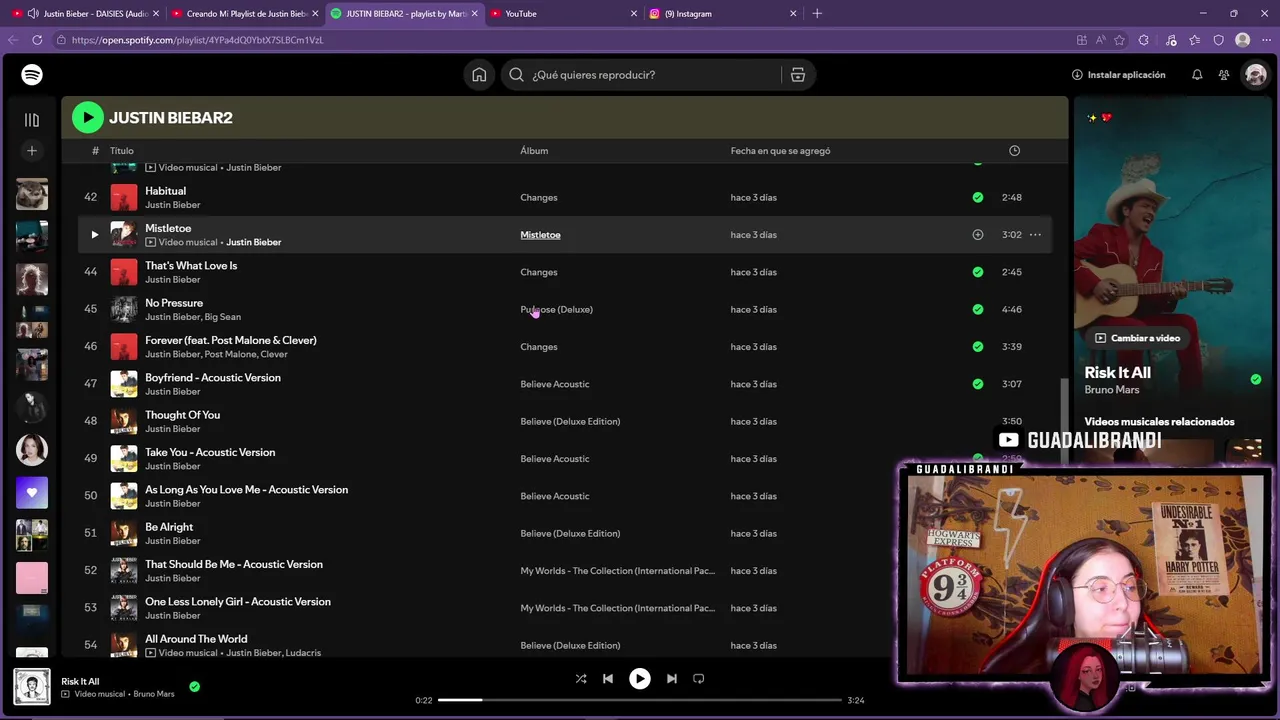The image size is (1280, 720).
Task: Go to Spotify home icon
Action: pyautogui.click(x=479, y=75)
